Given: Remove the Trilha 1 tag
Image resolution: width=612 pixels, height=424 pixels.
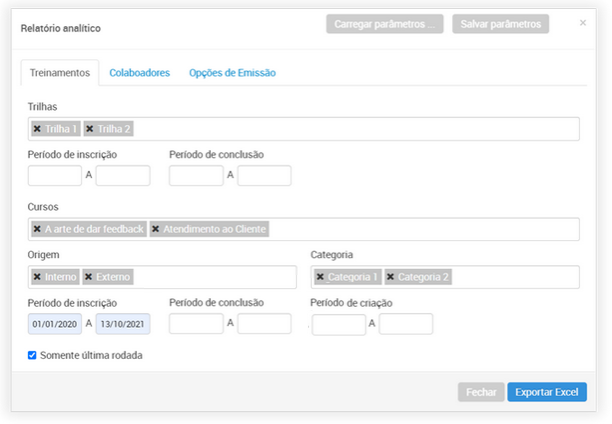Looking at the screenshot, I should click(37, 129).
